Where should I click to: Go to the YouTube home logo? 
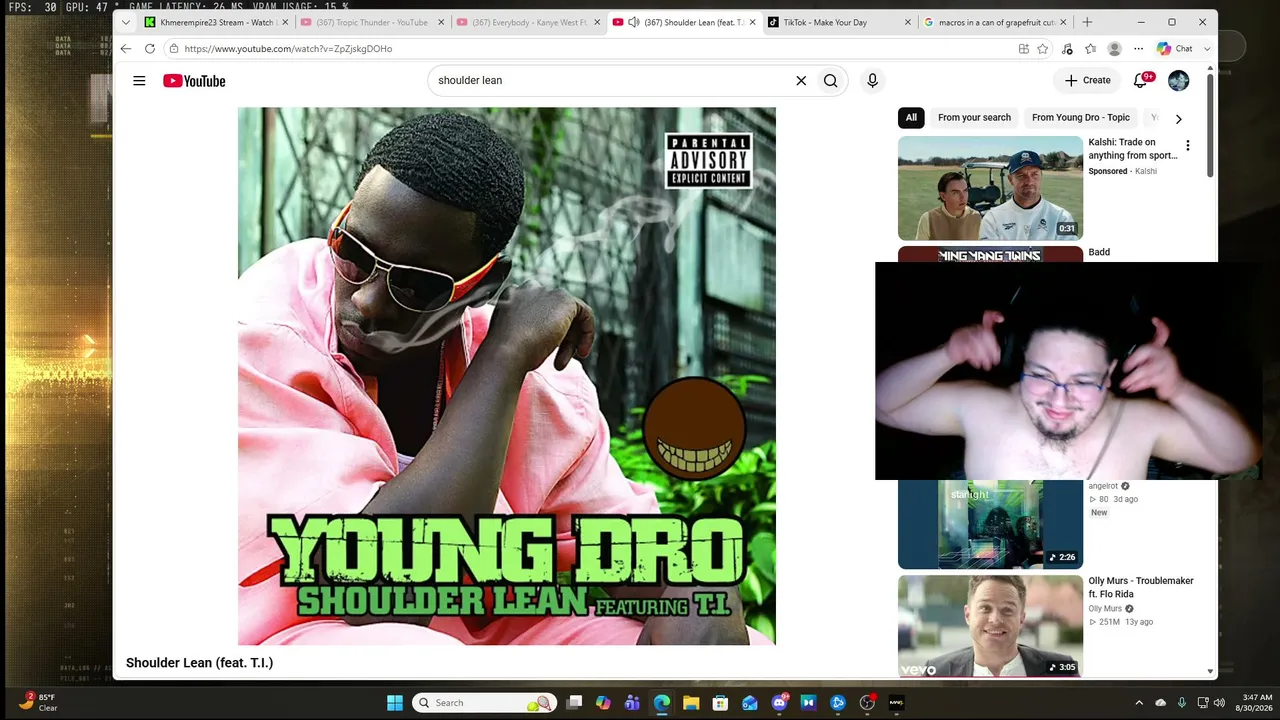click(194, 81)
